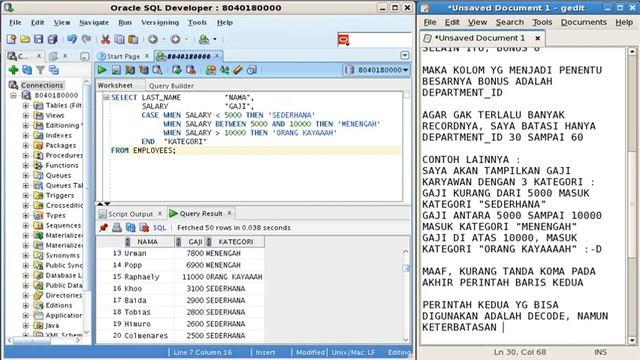
Task: Select the Worksheet tab
Action: (x=115, y=86)
